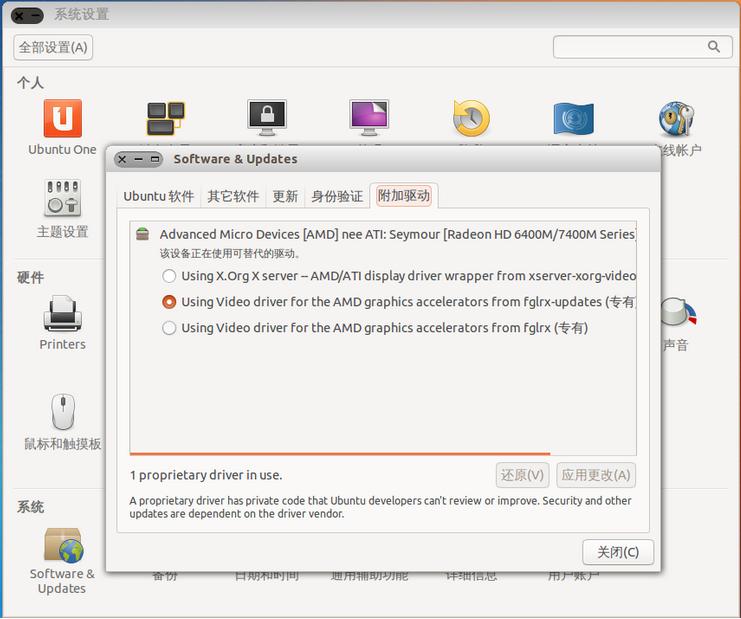Screen dimensions: 741x619
Task: Open the Software & Updates settings icon
Action: coord(63,545)
